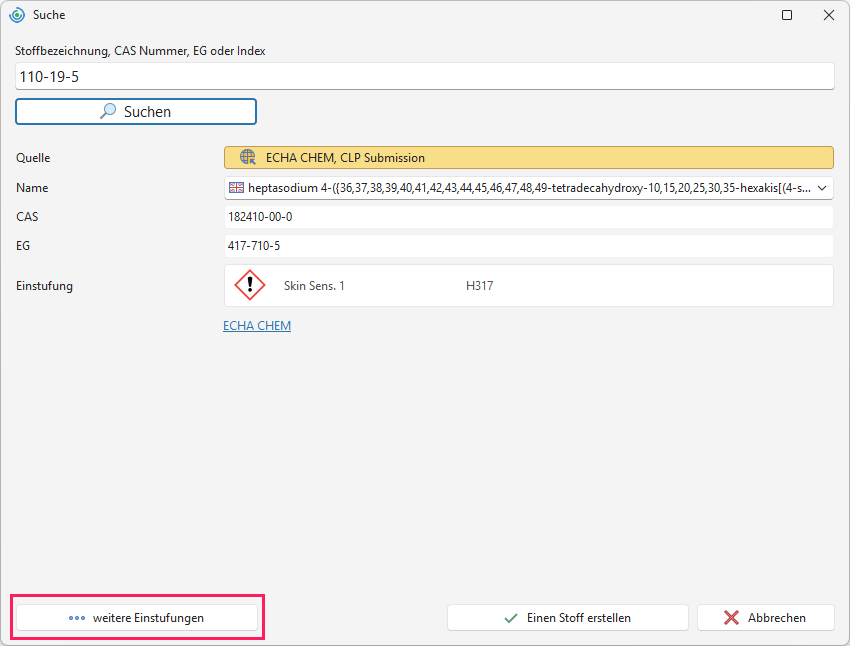Click the three dots icon
The width and height of the screenshot is (850, 646).
[x=77, y=618]
